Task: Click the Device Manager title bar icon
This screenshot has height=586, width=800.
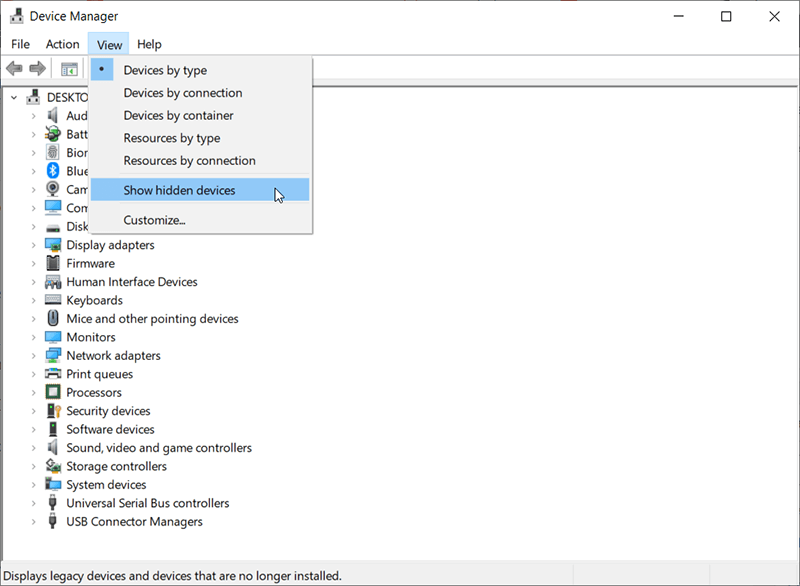Action: coord(17,16)
